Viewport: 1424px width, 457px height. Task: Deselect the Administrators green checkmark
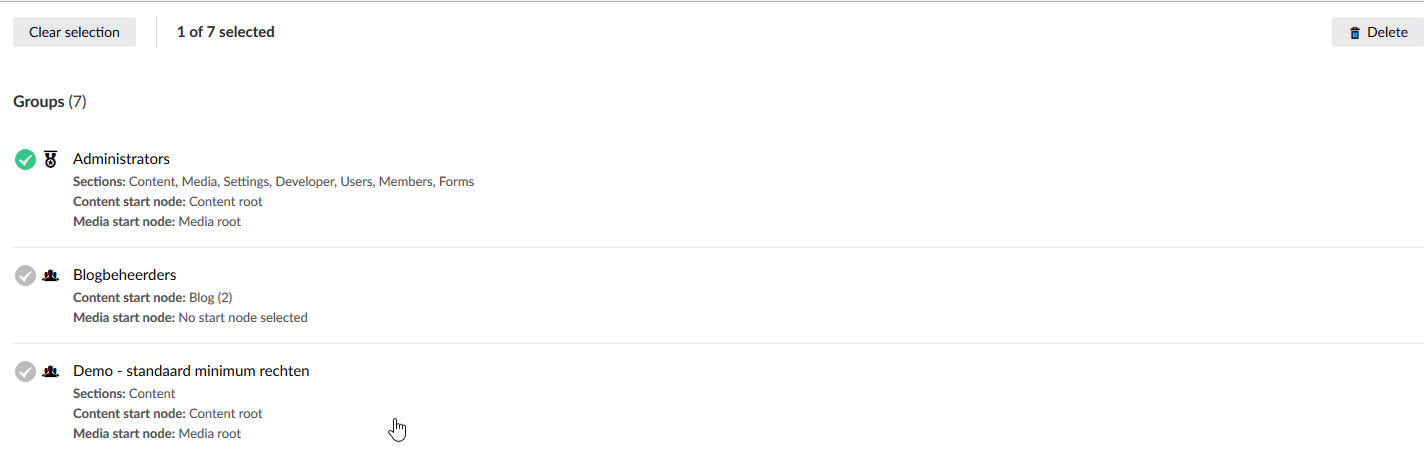pyautogui.click(x=26, y=159)
